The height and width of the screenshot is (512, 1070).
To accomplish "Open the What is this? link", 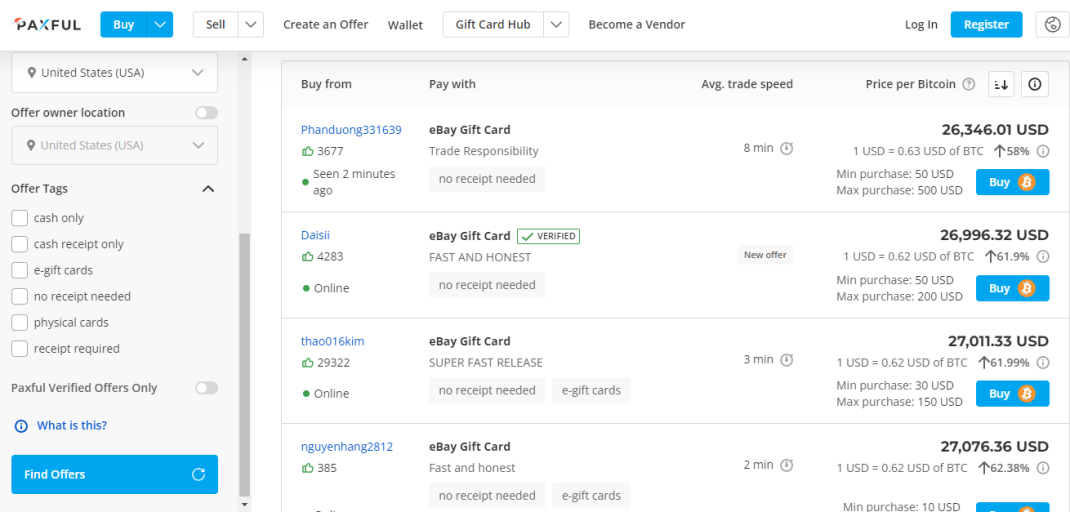I will point(72,425).
